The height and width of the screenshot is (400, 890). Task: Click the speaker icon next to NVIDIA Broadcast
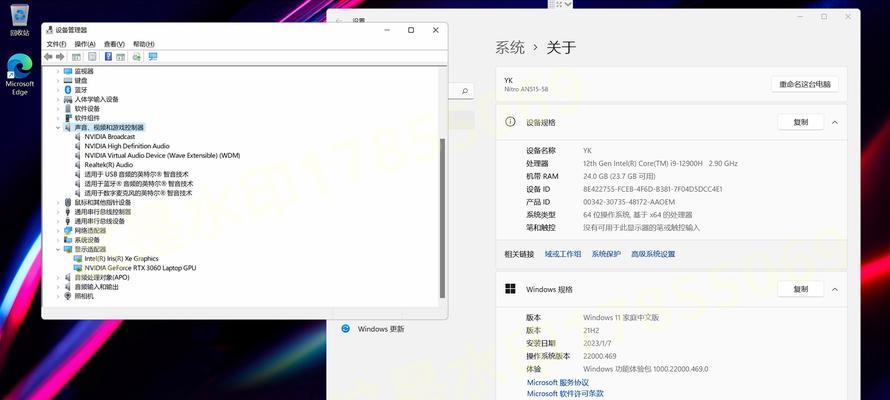coord(78,137)
